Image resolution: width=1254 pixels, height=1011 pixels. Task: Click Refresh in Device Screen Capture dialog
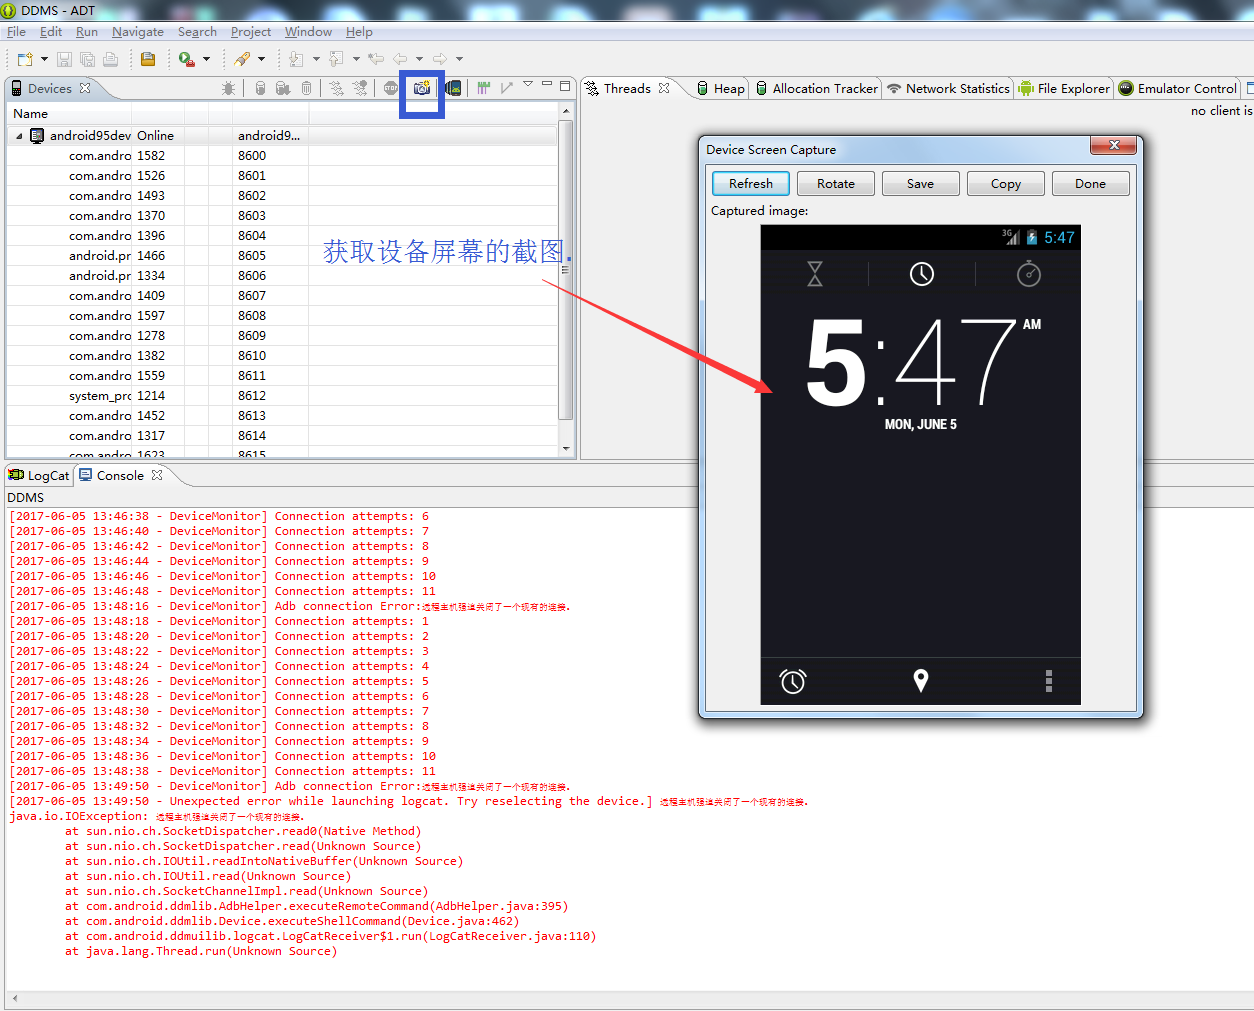[x=751, y=184]
